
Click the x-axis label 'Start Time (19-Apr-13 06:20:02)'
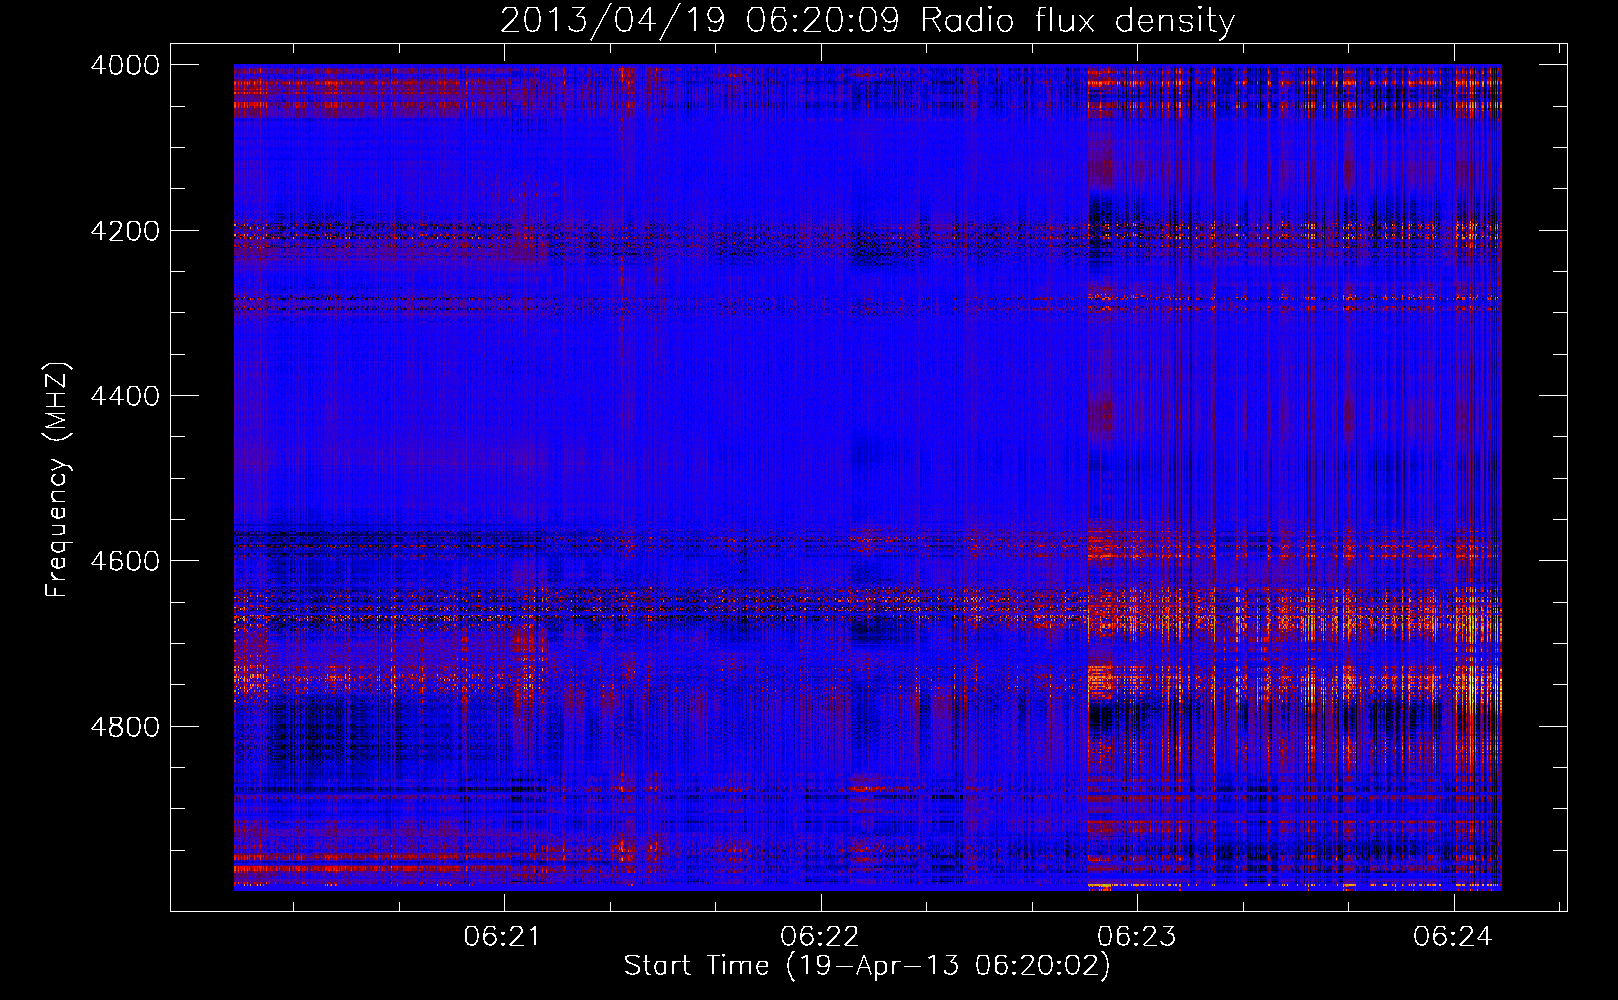pyautogui.click(x=867, y=966)
